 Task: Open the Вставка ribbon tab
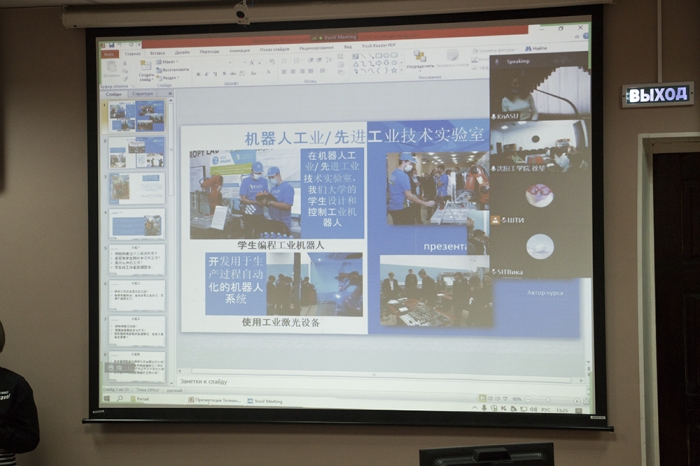[x=158, y=52]
